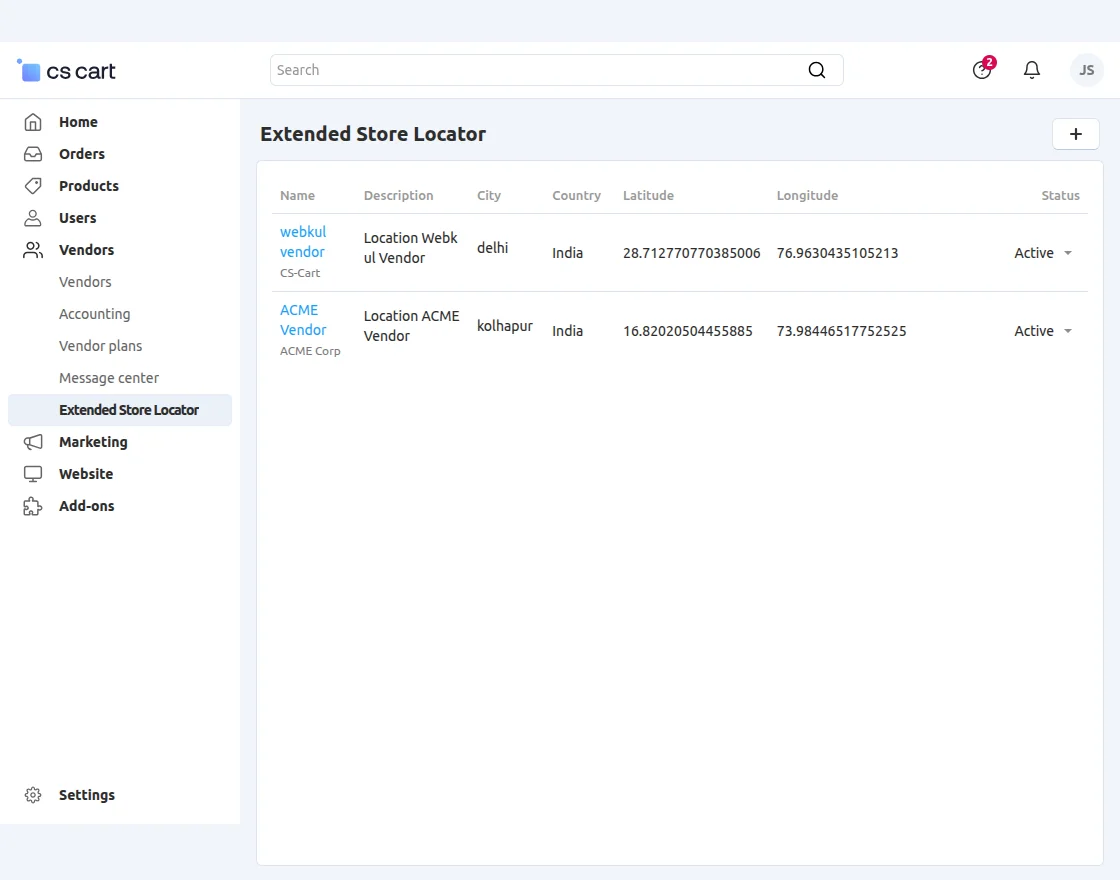Collapse the Vendors sidebar section
The width and height of the screenshot is (1120, 880).
pos(86,250)
